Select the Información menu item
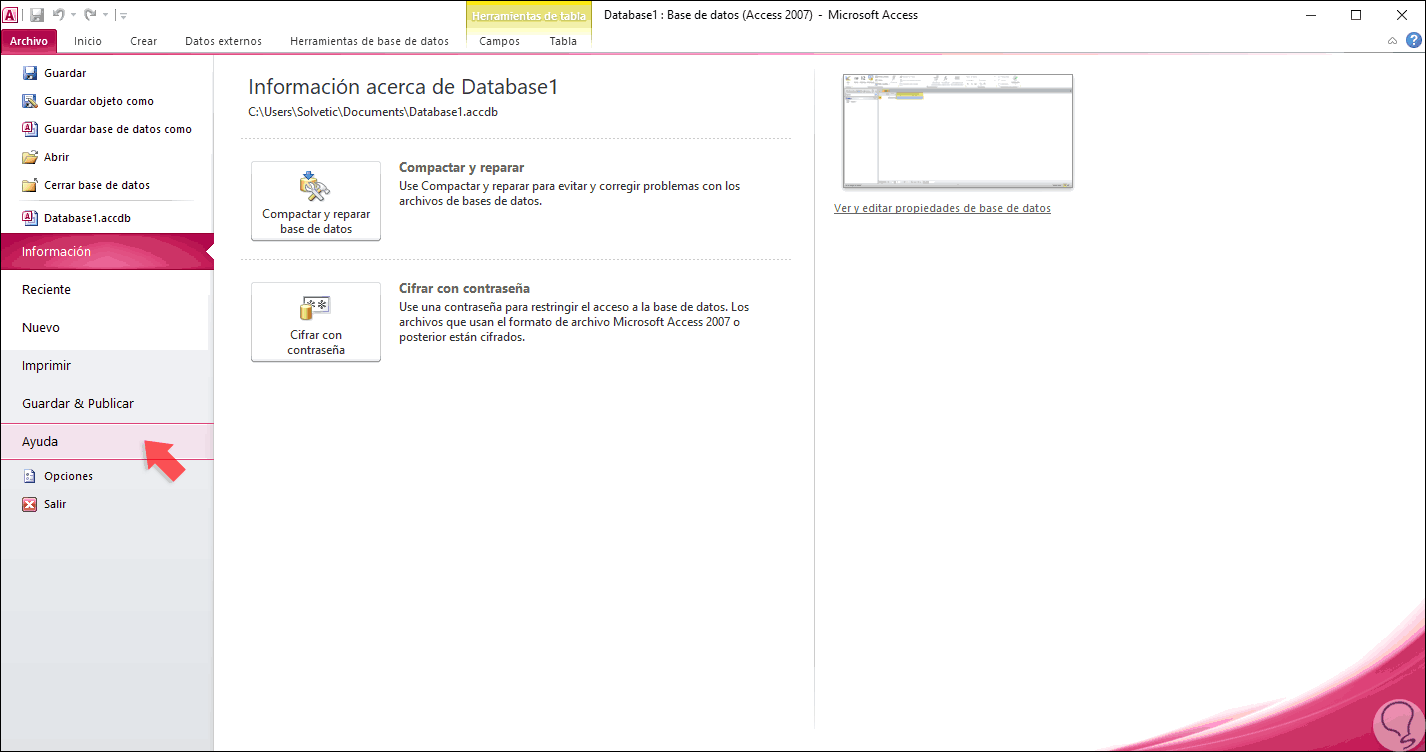Viewport: 1426px width, 752px height. 107,252
